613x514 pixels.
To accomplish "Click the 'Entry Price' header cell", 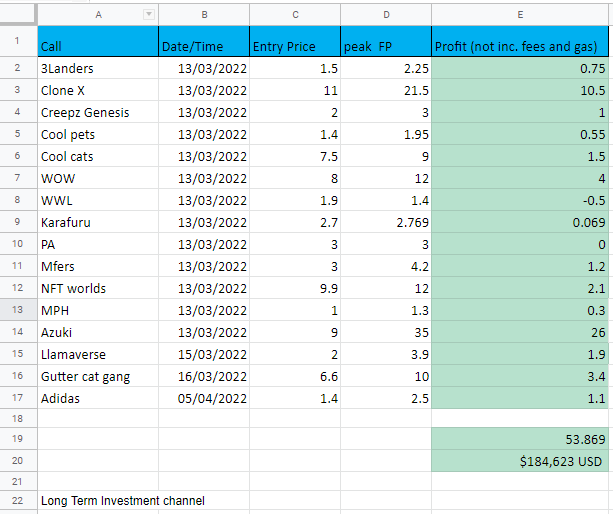I will pos(295,41).
